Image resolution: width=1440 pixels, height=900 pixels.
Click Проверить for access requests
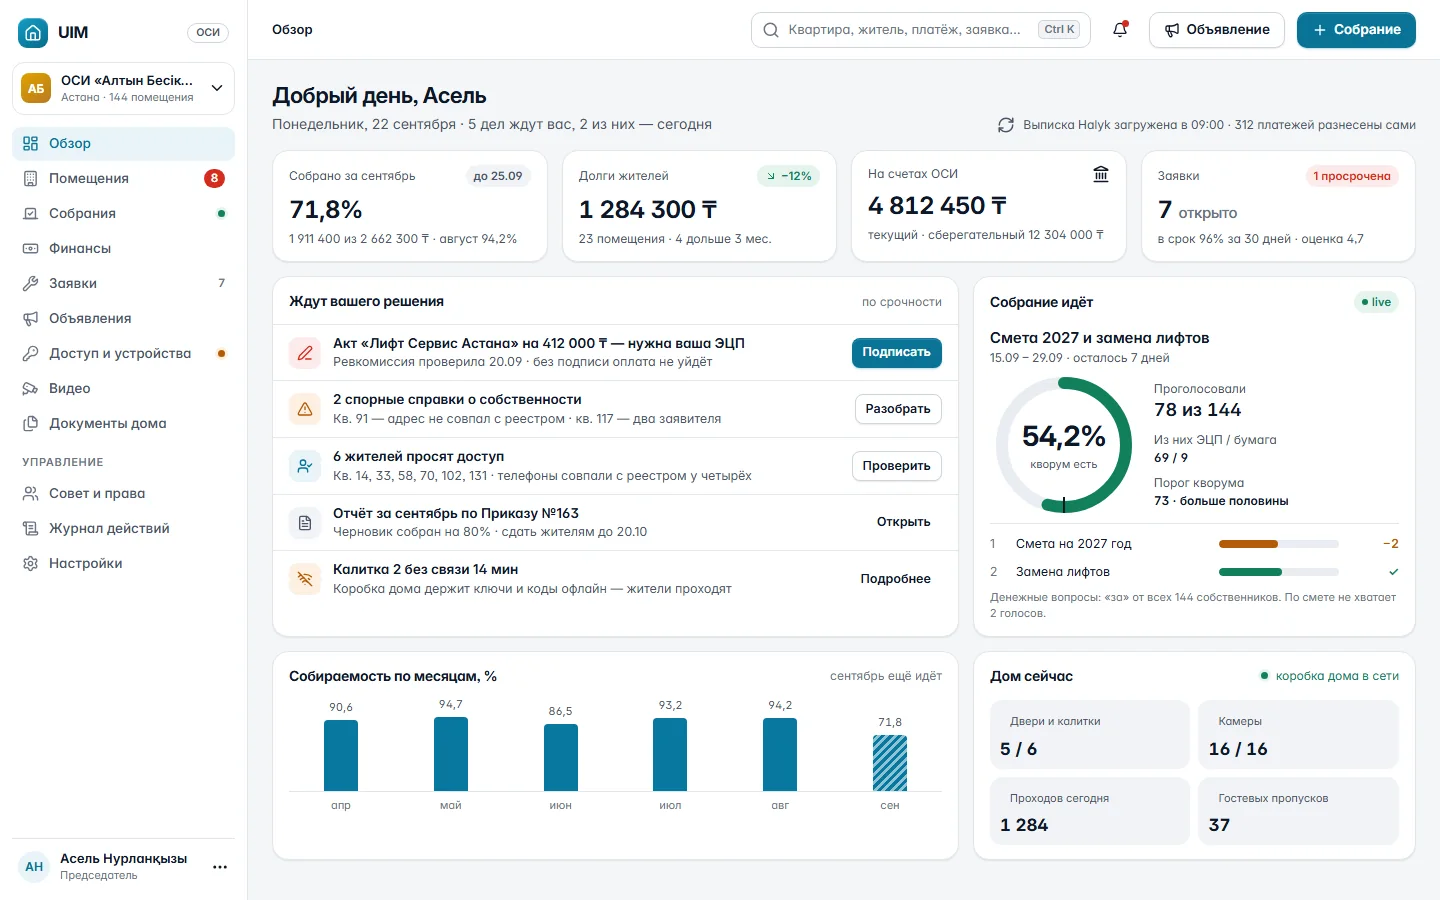click(x=896, y=466)
